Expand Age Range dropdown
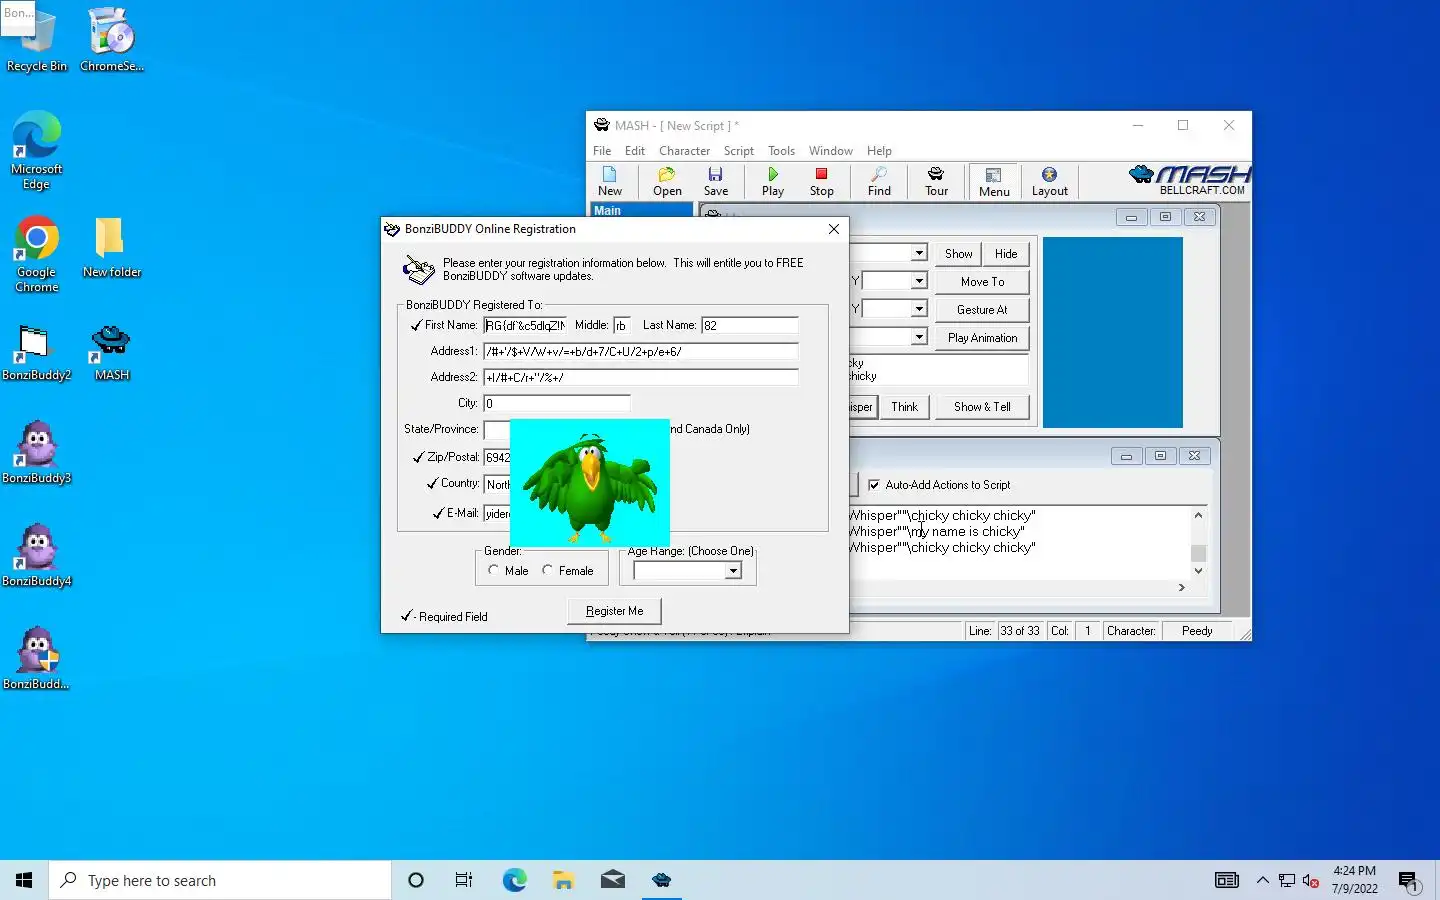The height and width of the screenshot is (900, 1440). pos(733,571)
